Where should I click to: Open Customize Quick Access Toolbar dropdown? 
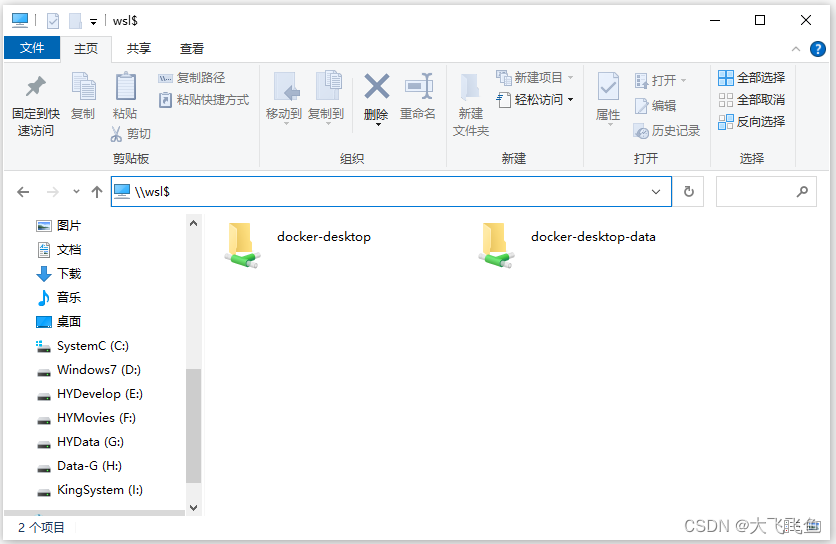(93, 21)
